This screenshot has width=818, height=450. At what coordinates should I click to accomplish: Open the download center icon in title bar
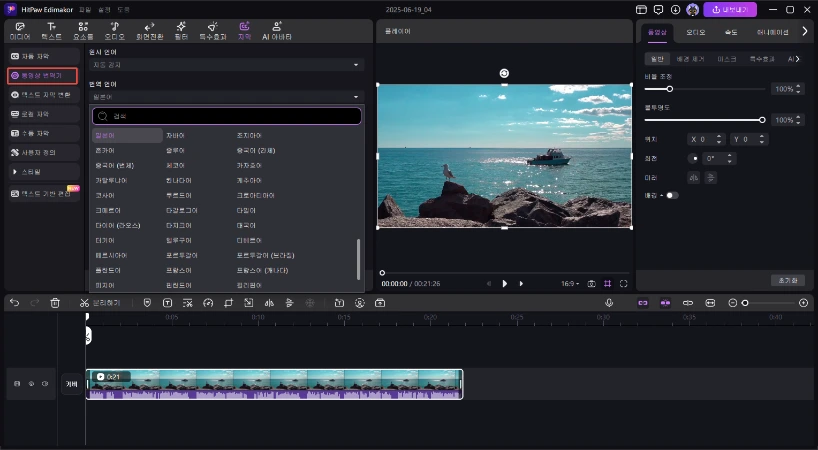[x=676, y=9]
